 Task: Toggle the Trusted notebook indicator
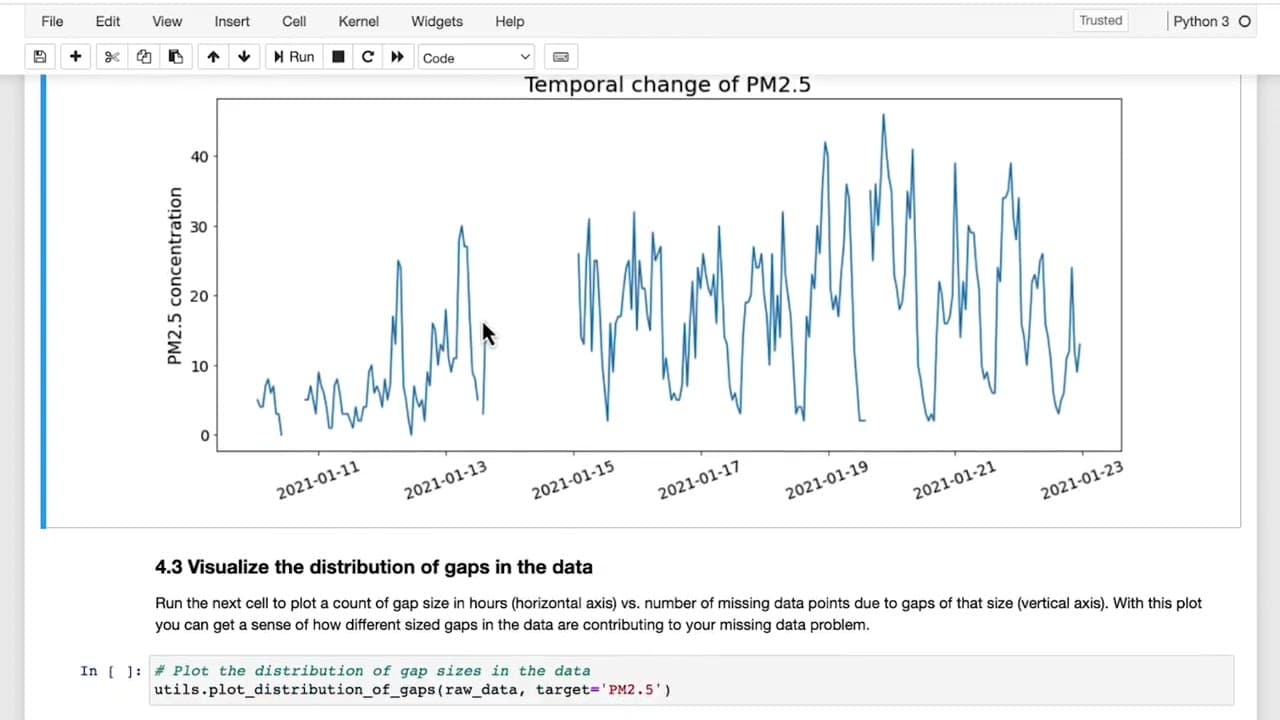tap(1101, 20)
